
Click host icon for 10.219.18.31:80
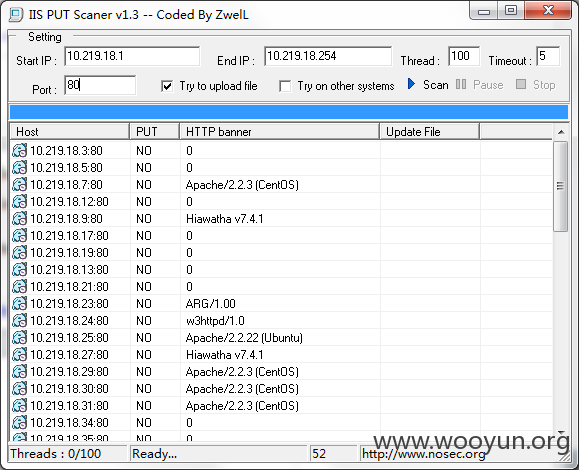(x=20, y=405)
